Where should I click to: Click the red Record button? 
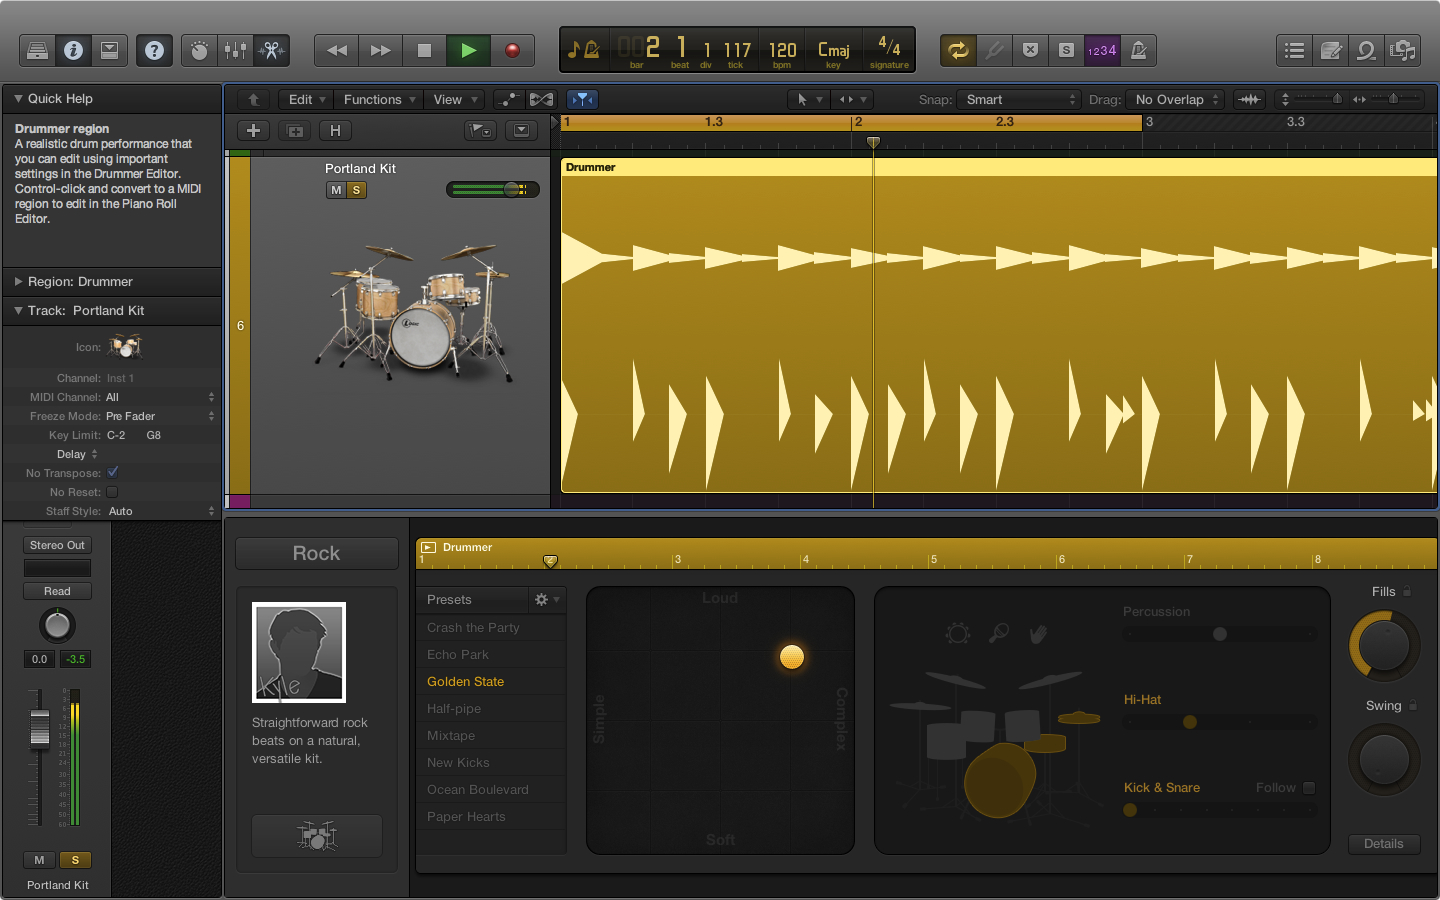(x=512, y=50)
